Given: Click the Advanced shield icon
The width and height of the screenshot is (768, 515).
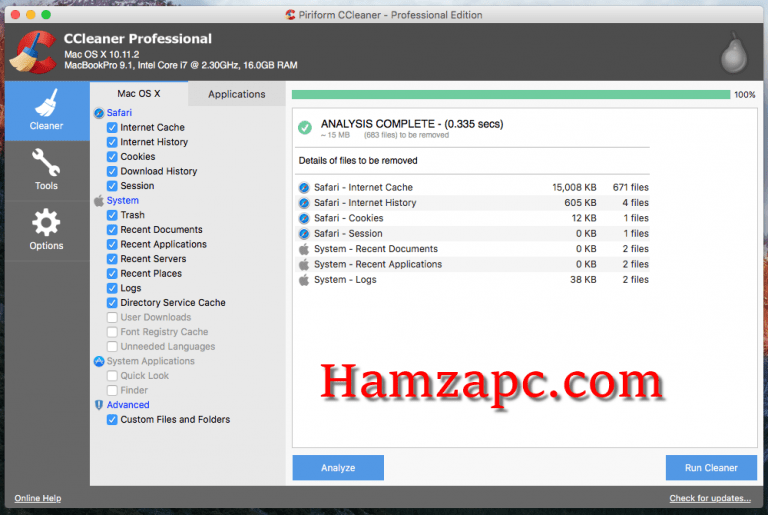Looking at the screenshot, I should tap(99, 405).
